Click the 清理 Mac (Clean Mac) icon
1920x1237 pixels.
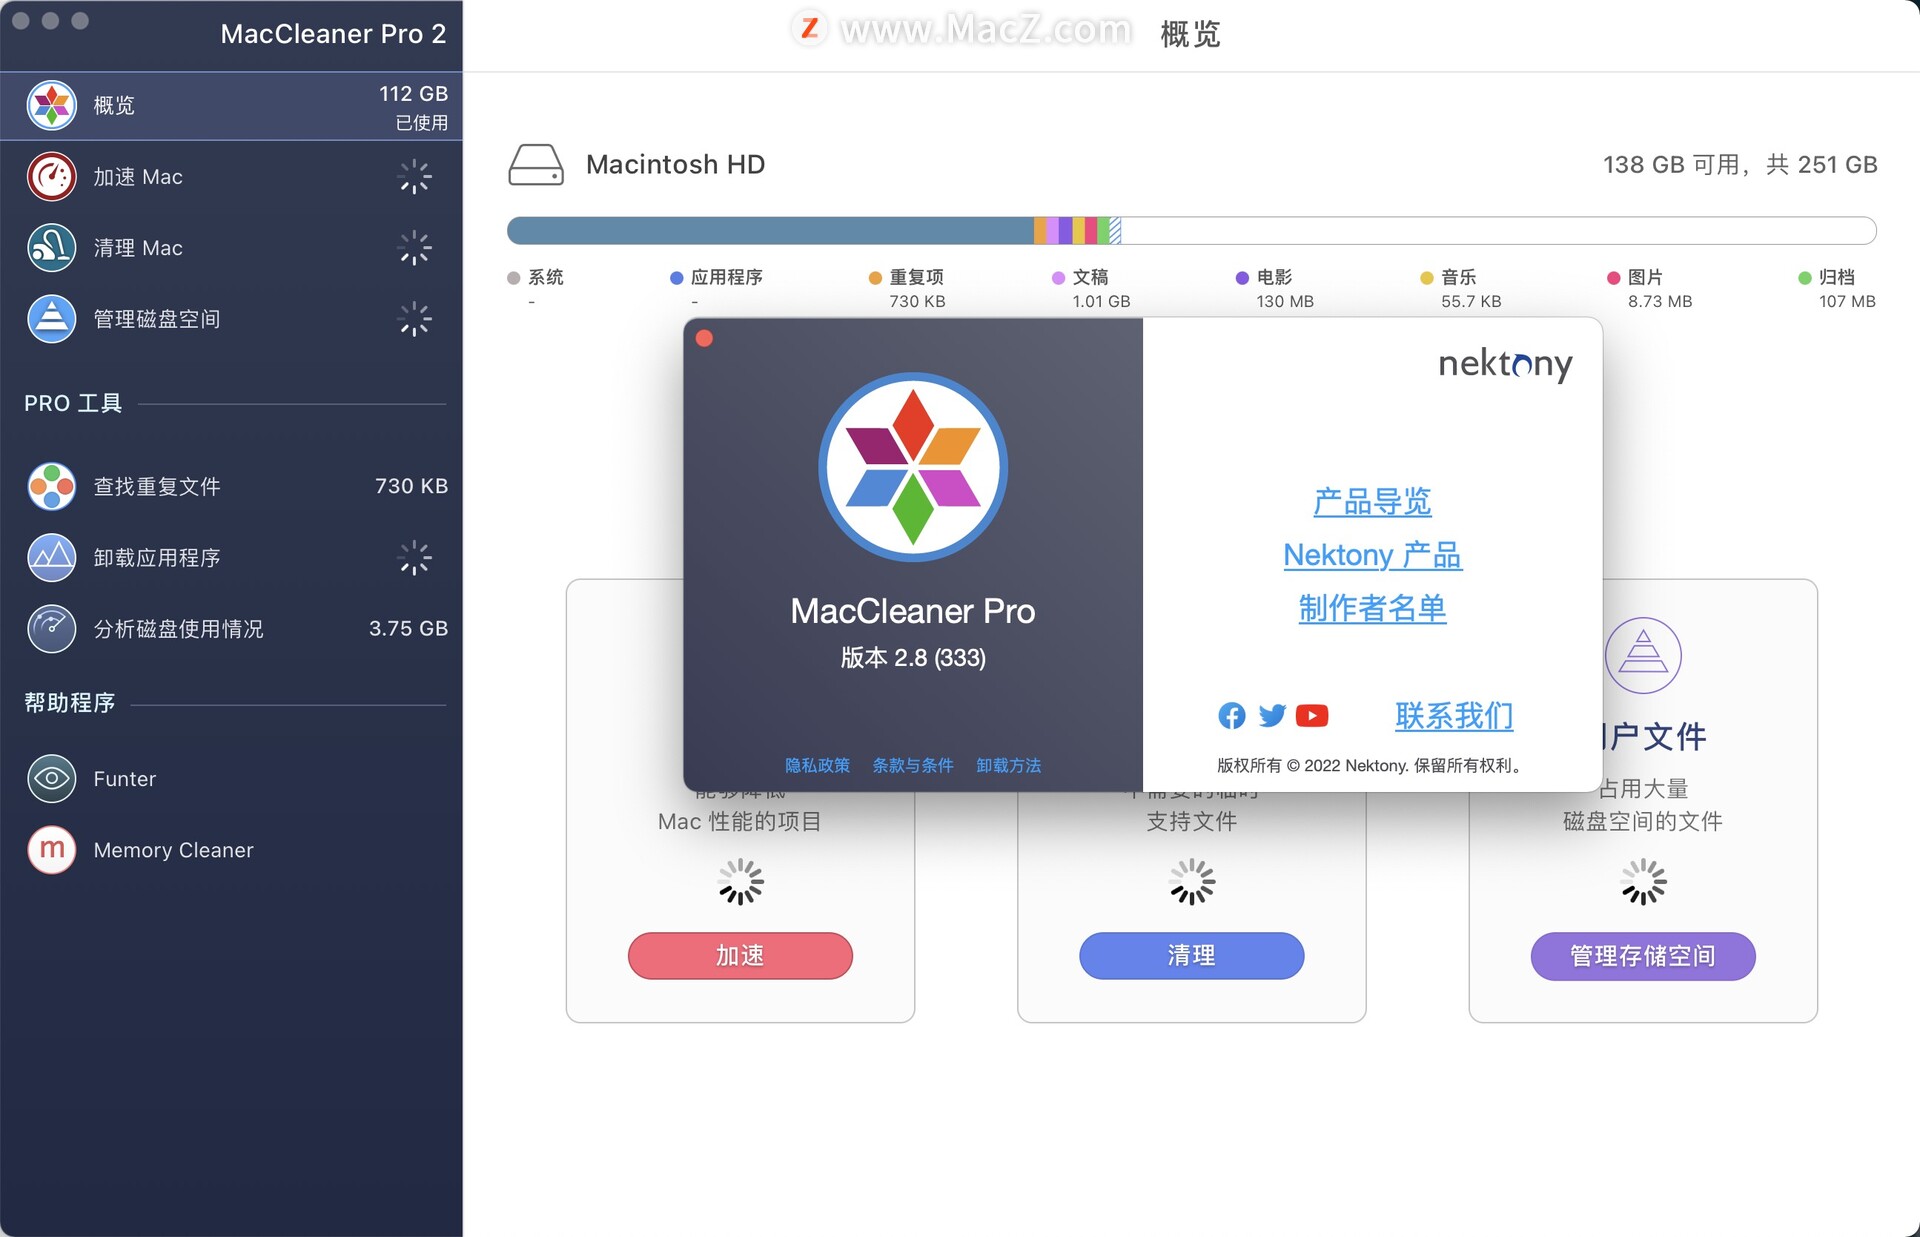50,248
